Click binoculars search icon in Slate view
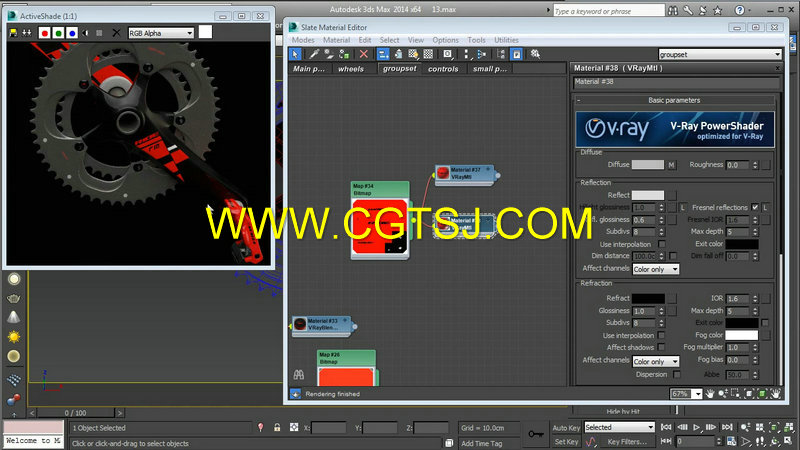The image size is (800, 450). (299, 375)
